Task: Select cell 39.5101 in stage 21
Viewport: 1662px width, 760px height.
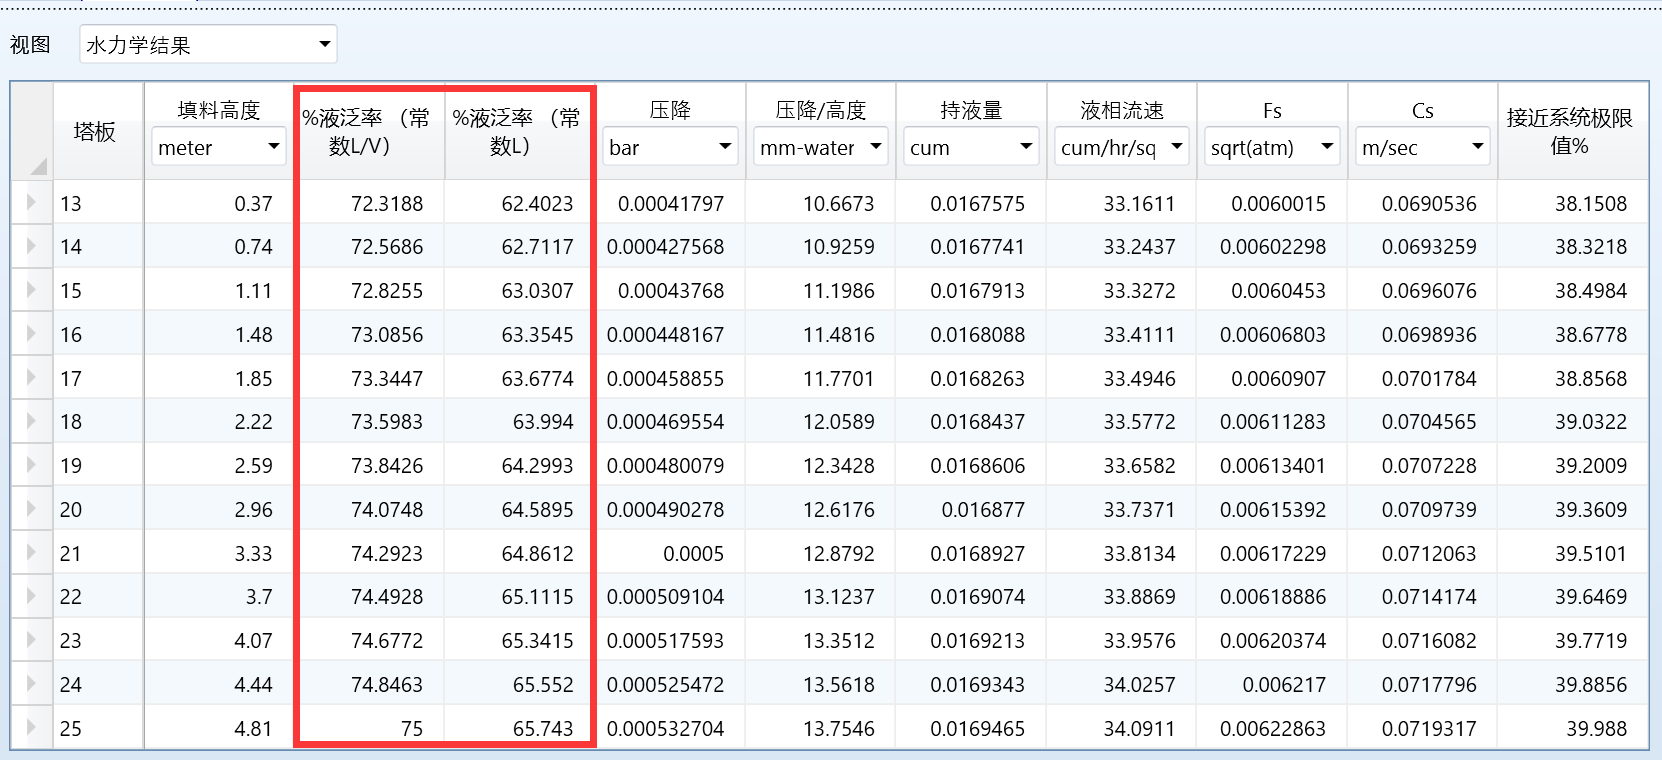Action: (1573, 553)
